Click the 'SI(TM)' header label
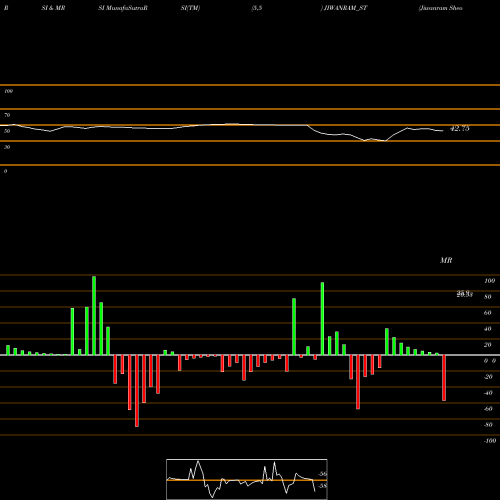This screenshot has width=500, height=500. pos(190,8)
